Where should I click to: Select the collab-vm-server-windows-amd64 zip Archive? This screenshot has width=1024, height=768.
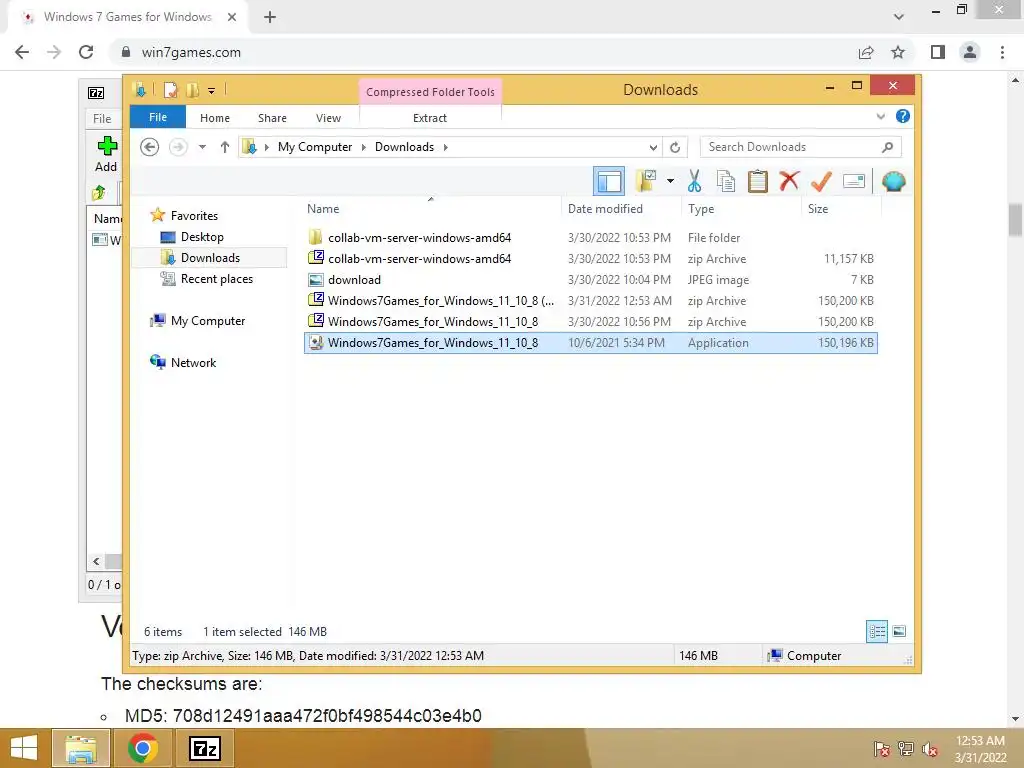pyautogui.click(x=591, y=259)
